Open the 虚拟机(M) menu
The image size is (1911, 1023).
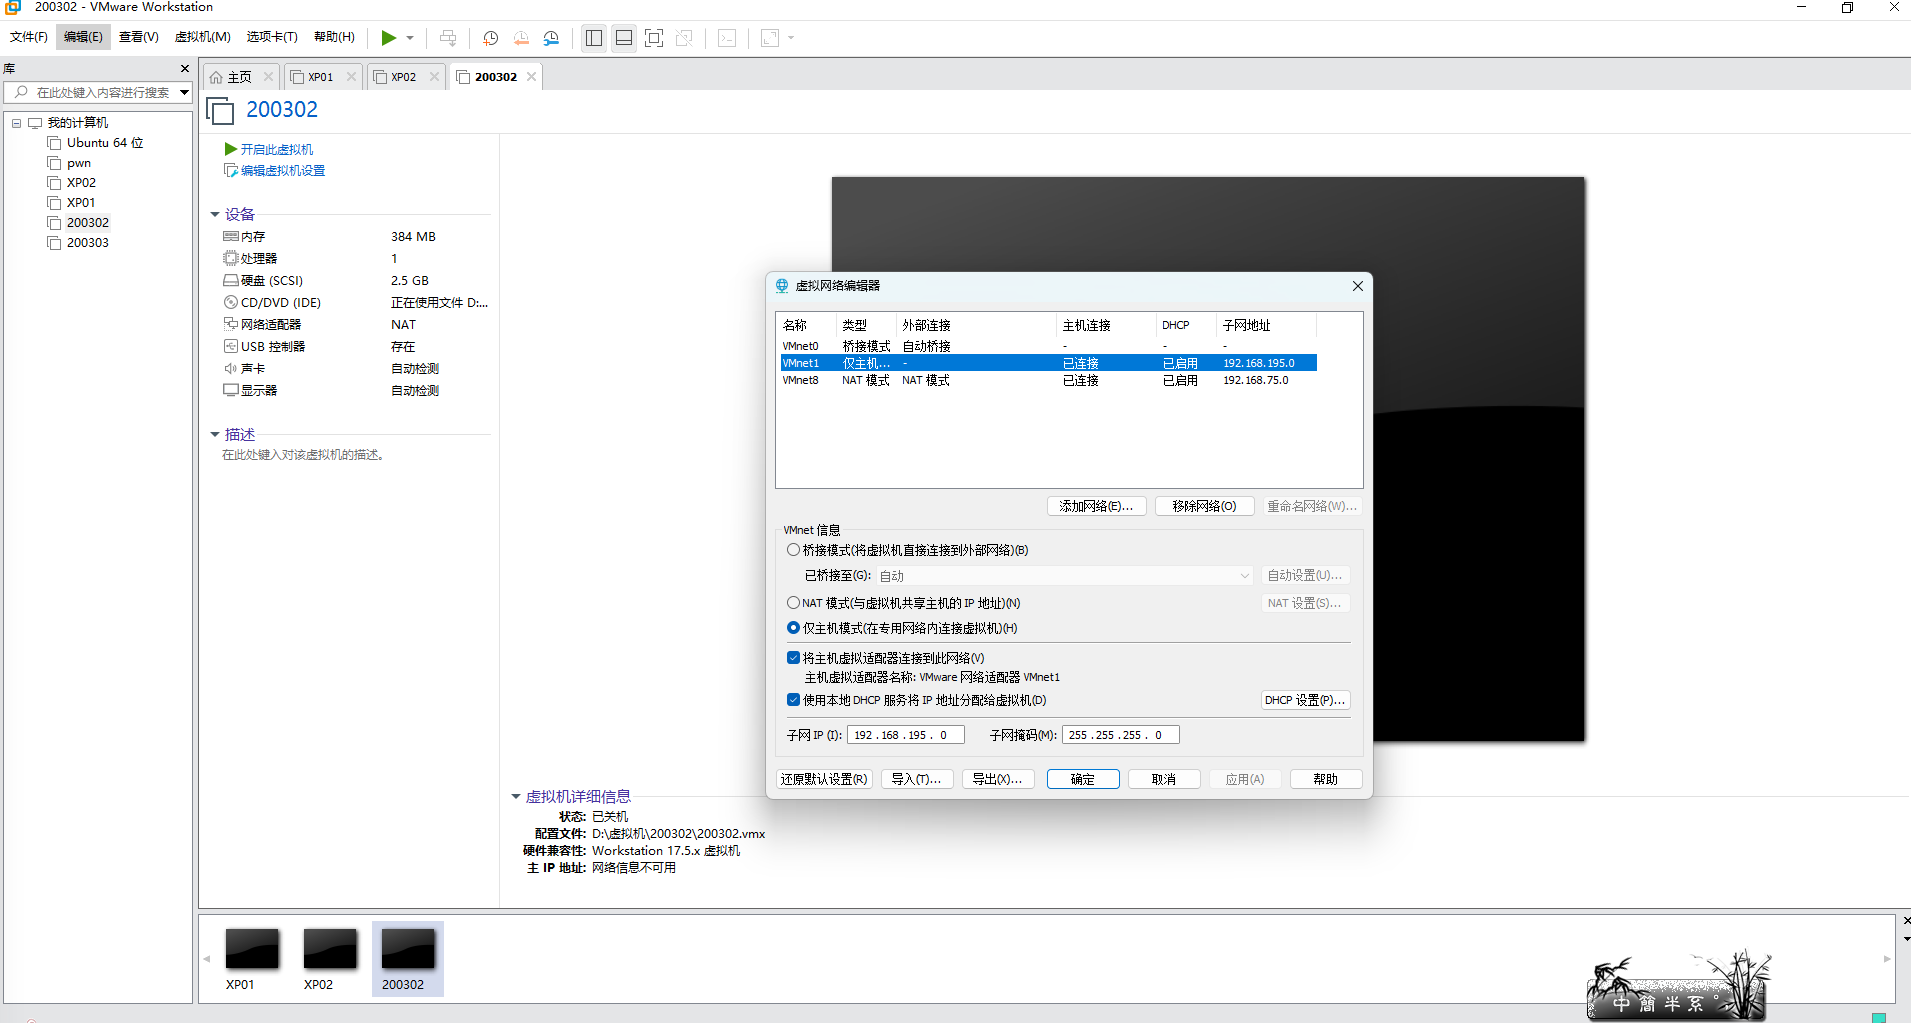click(x=203, y=37)
